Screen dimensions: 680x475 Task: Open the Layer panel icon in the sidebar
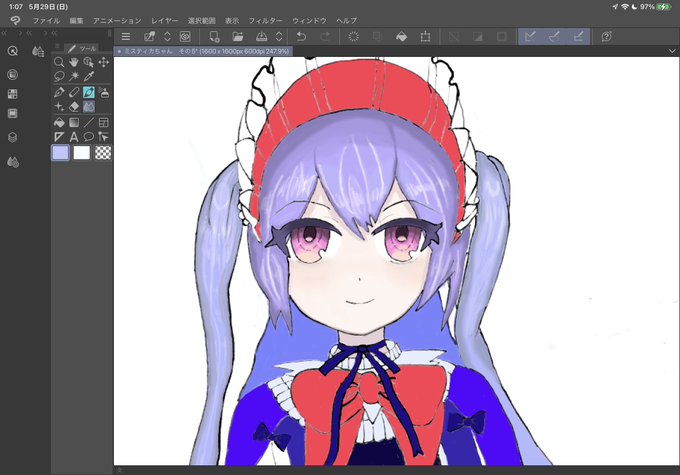13,138
